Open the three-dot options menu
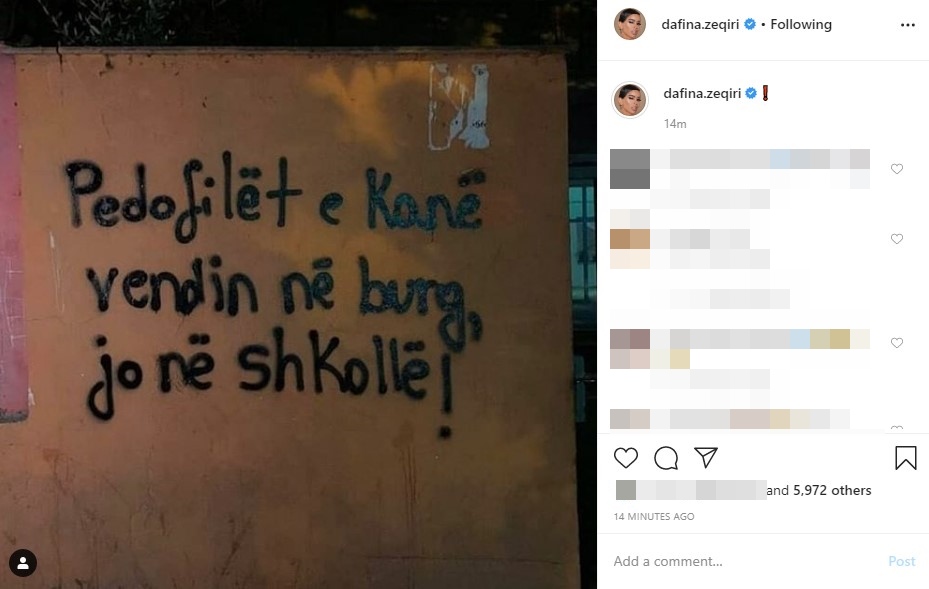The image size is (929, 589). click(x=908, y=25)
